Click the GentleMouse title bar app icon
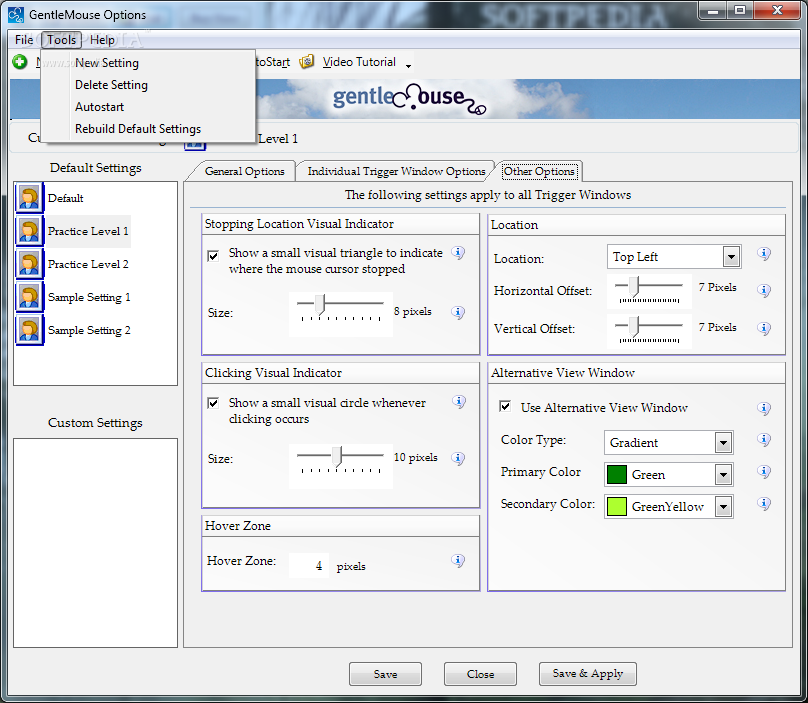The height and width of the screenshot is (703, 808). [x=16, y=15]
